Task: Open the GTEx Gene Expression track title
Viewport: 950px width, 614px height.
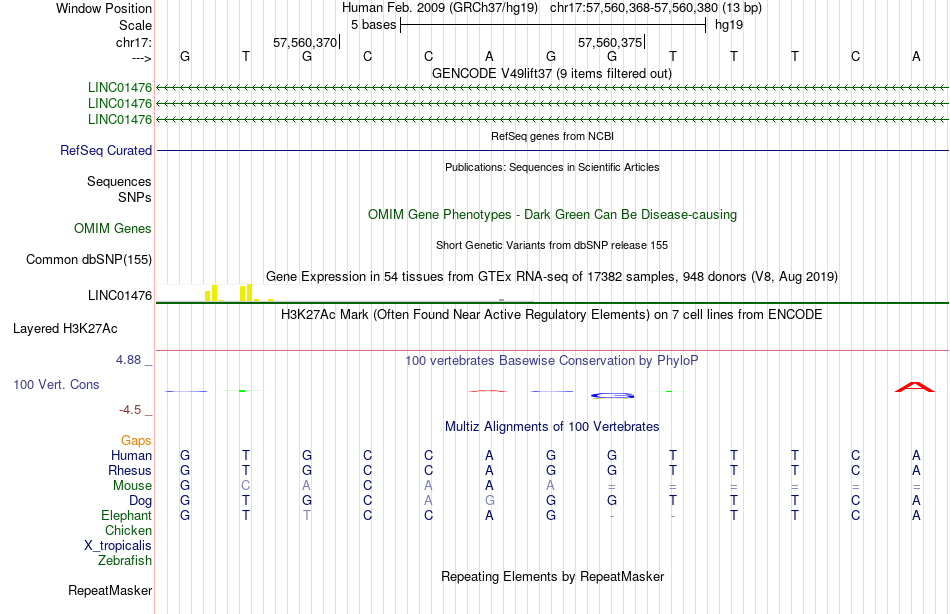Action: tap(552, 276)
